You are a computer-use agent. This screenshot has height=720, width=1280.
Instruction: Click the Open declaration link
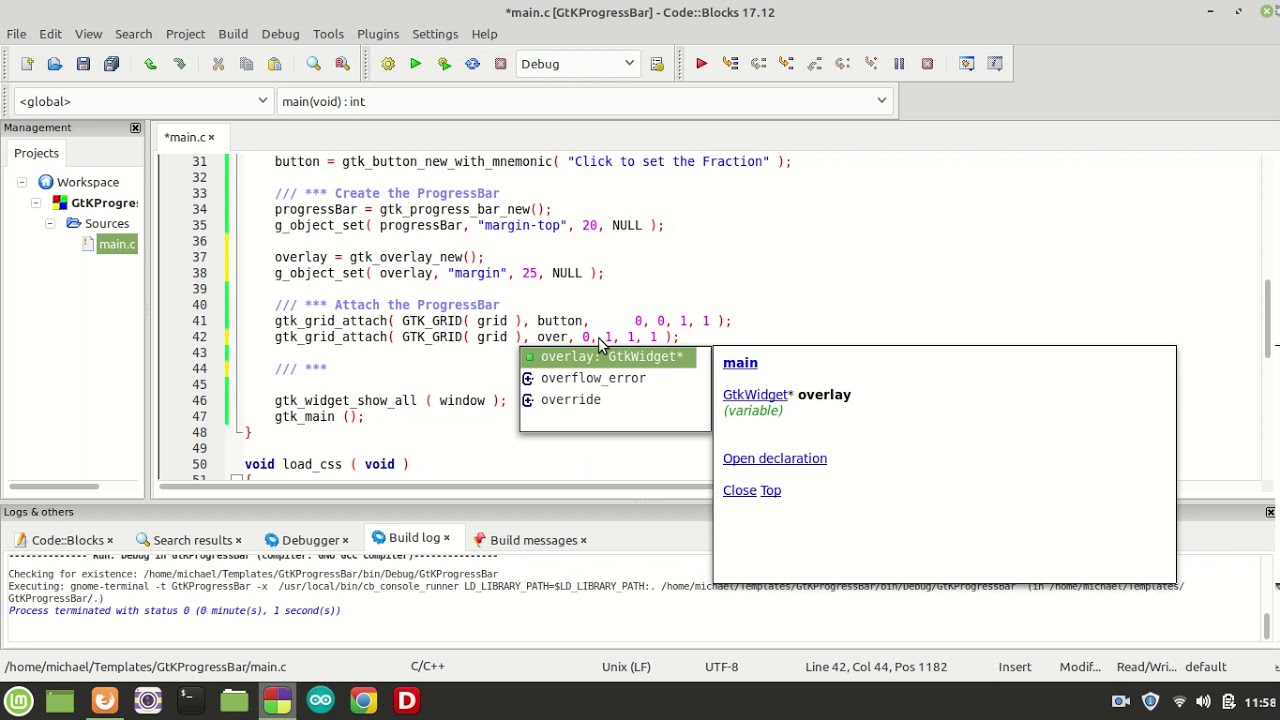click(x=775, y=459)
